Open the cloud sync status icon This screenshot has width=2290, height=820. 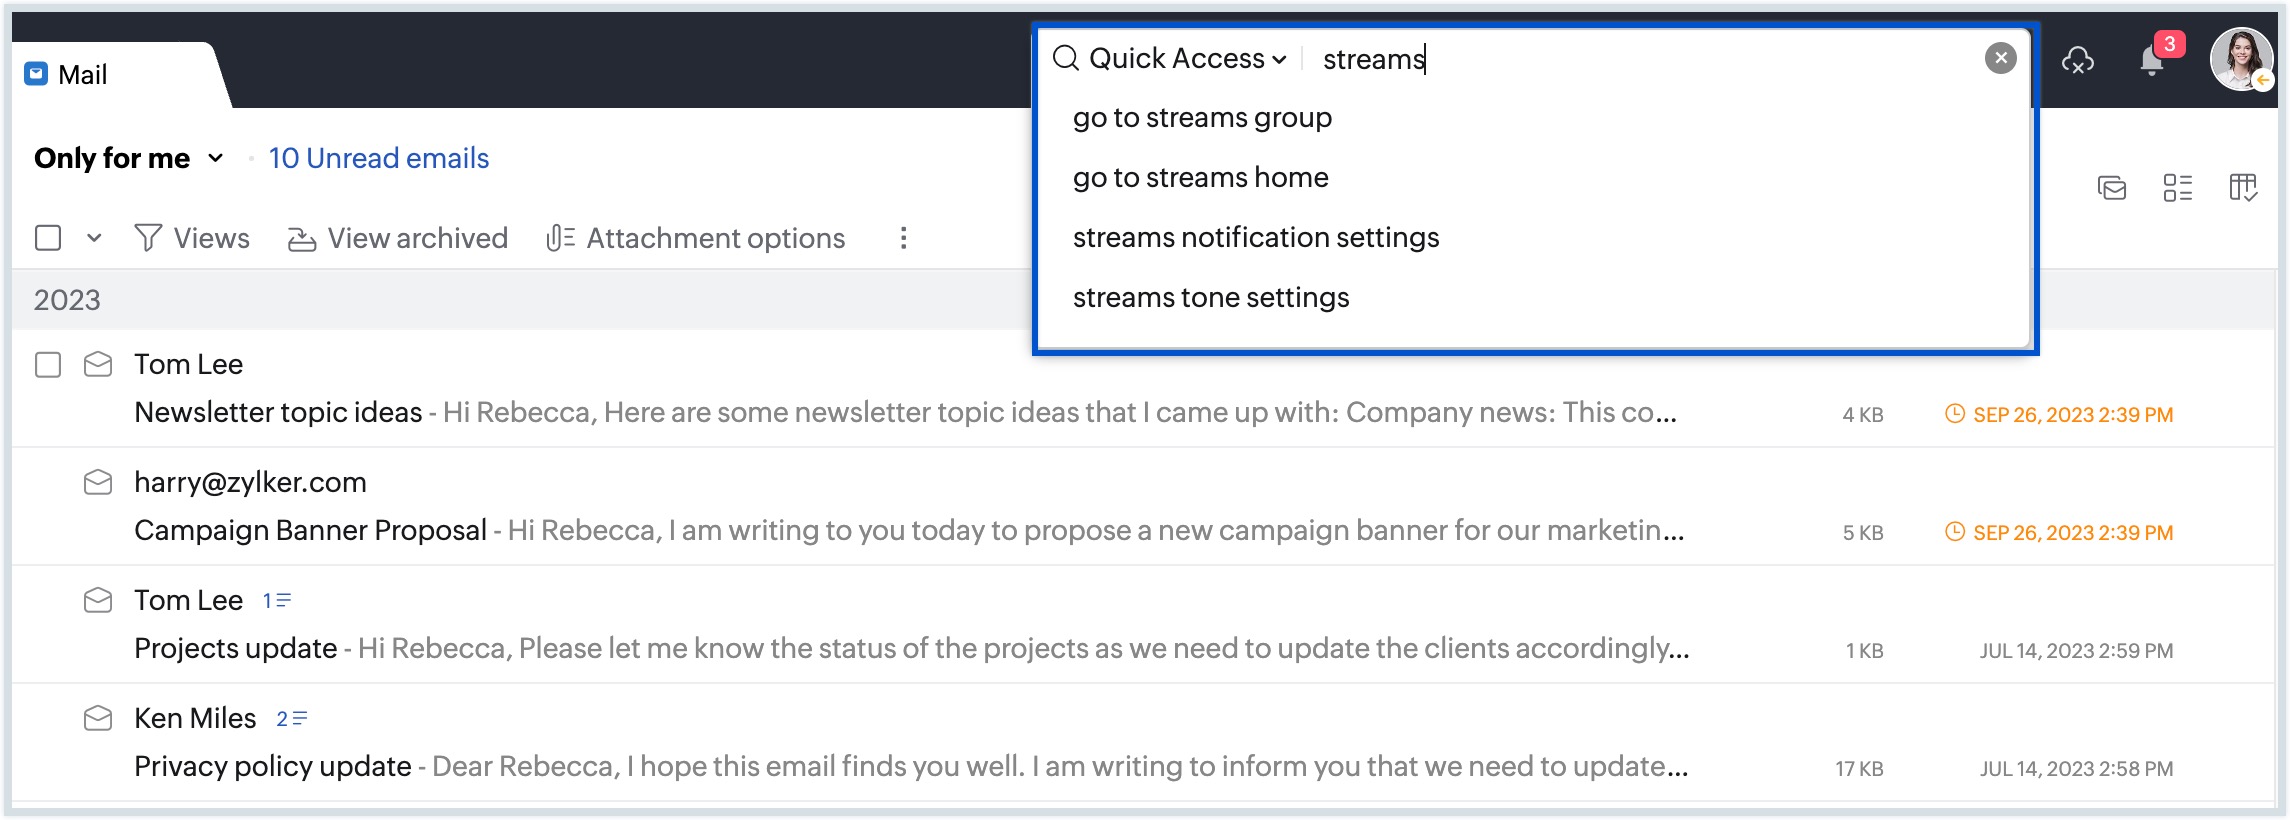[x=2078, y=61]
